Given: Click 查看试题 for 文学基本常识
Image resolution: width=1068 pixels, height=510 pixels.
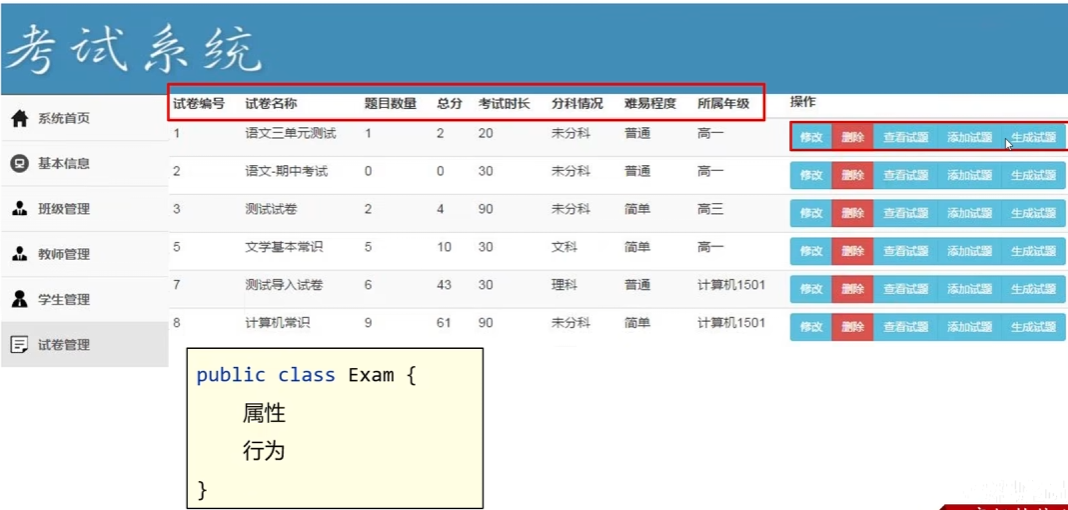Looking at the screenshot, I should point(905,251).
